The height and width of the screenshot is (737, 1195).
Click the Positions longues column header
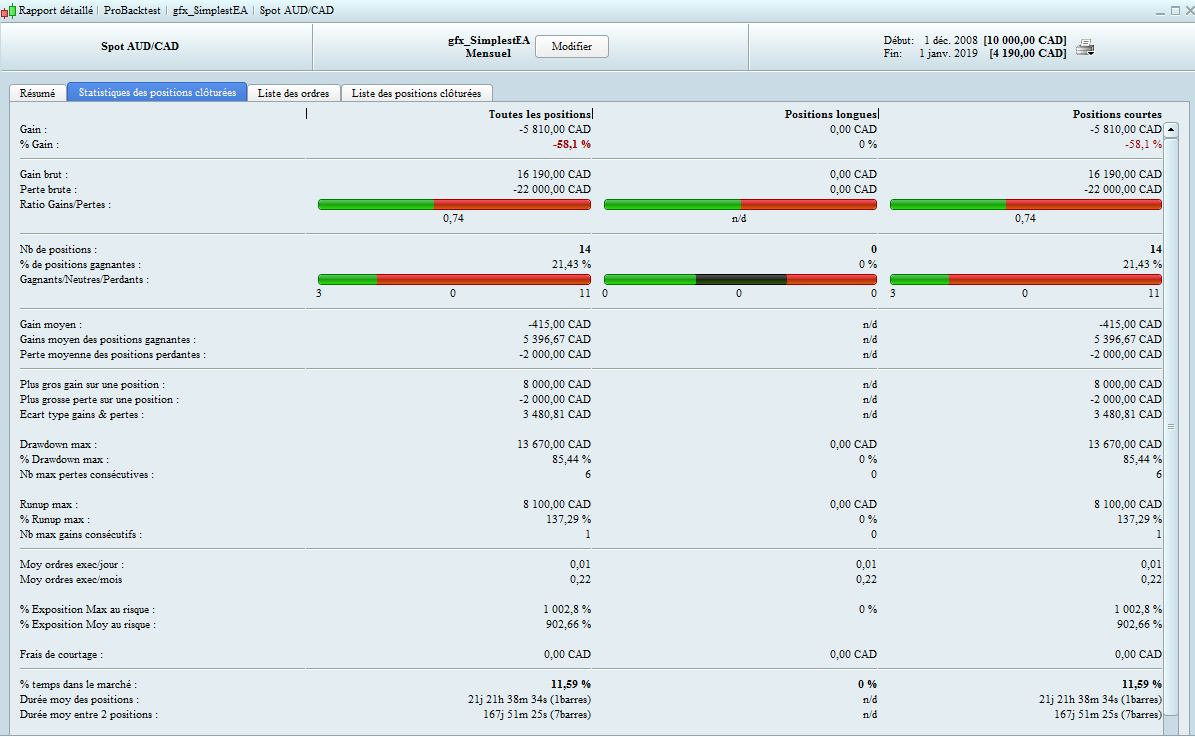(831, 114)
